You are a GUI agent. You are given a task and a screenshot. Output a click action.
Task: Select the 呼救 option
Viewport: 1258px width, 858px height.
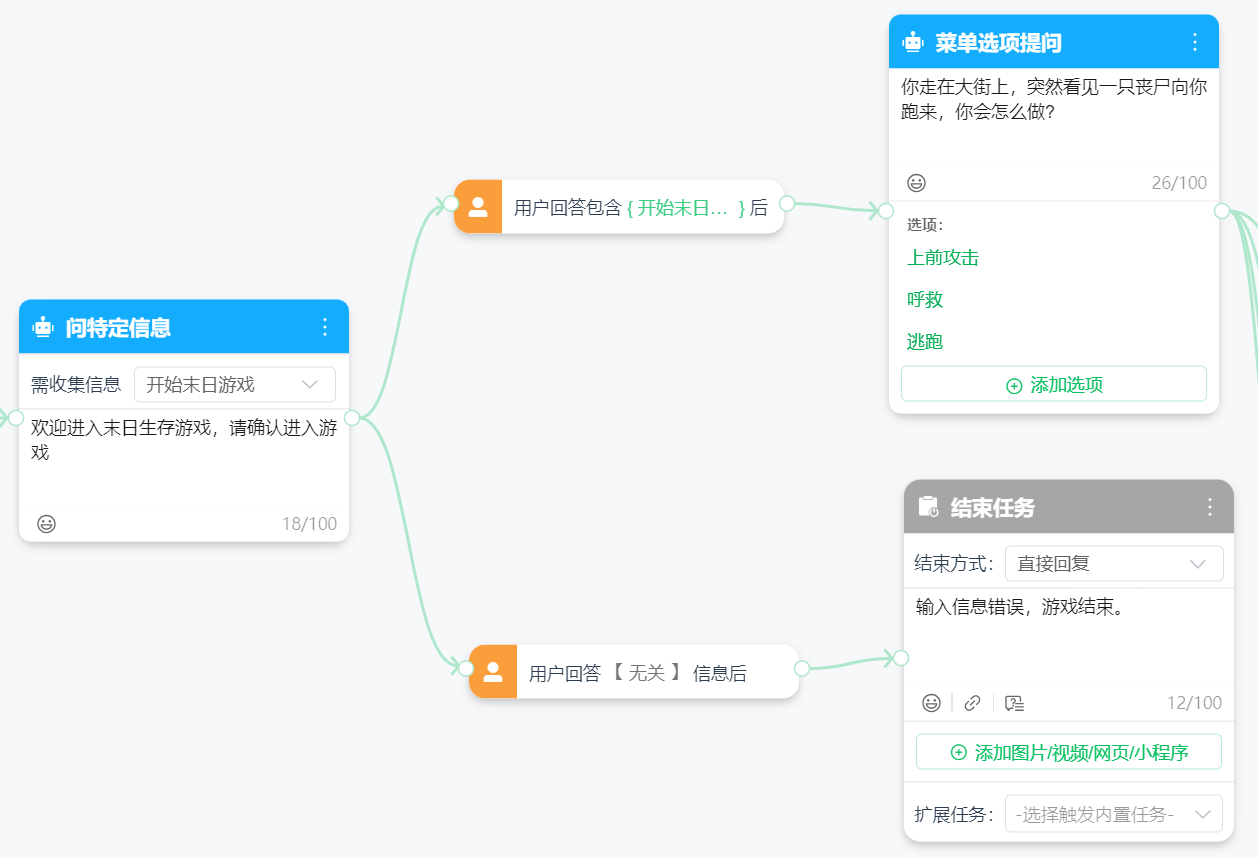point(925,300)
